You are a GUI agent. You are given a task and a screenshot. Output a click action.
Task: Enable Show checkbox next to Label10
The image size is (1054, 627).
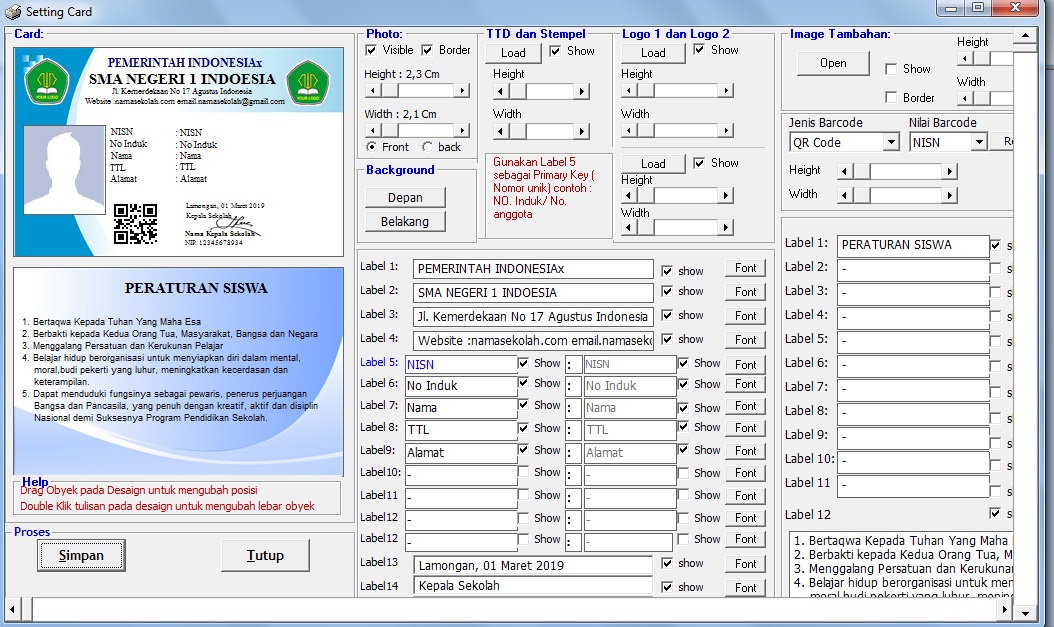[523, 472]
